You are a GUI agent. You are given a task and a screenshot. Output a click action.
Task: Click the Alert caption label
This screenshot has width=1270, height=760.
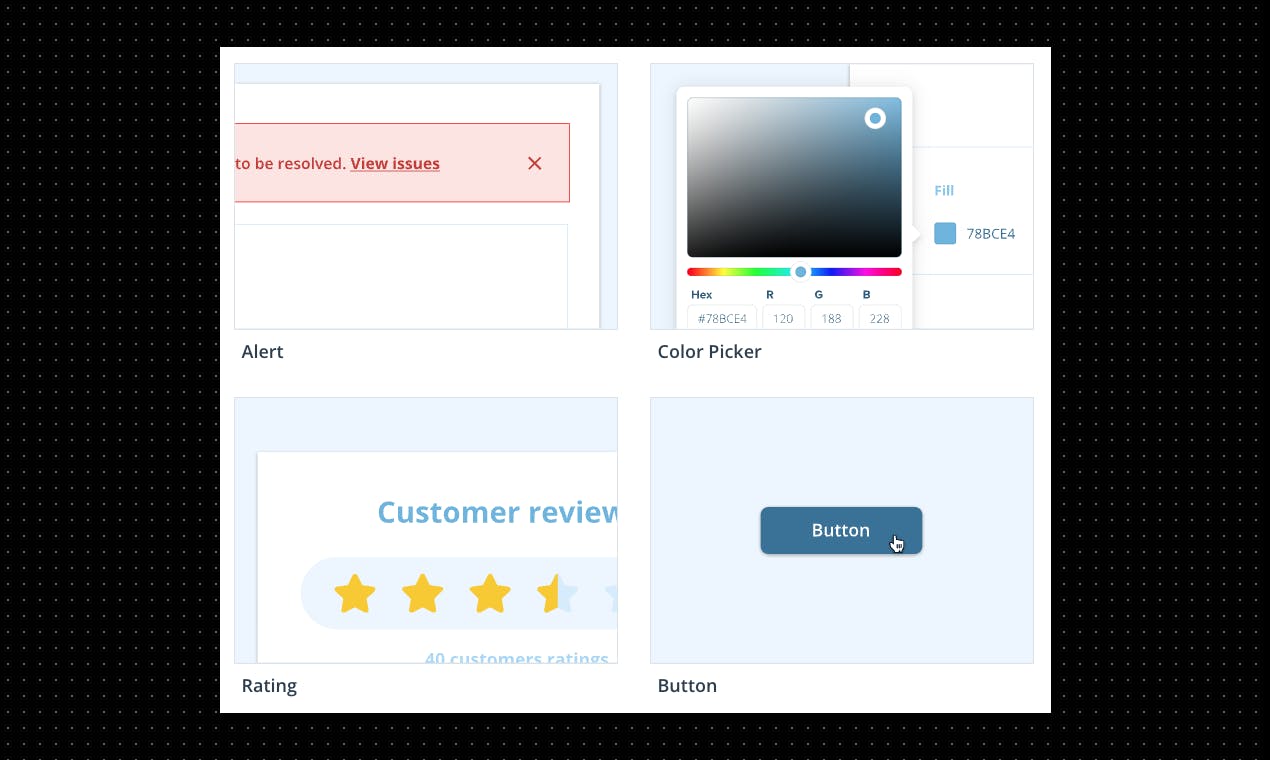[x=263, y=352]
